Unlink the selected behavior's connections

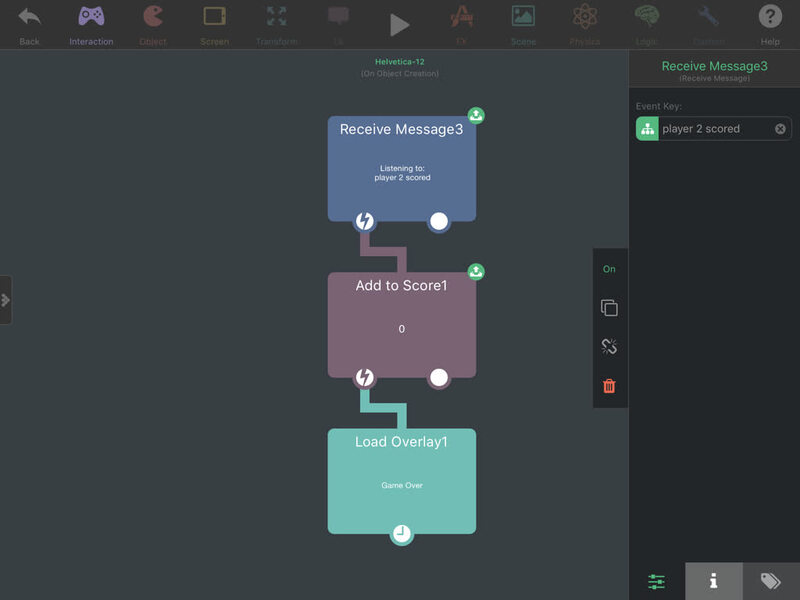(x=609, y=346)
